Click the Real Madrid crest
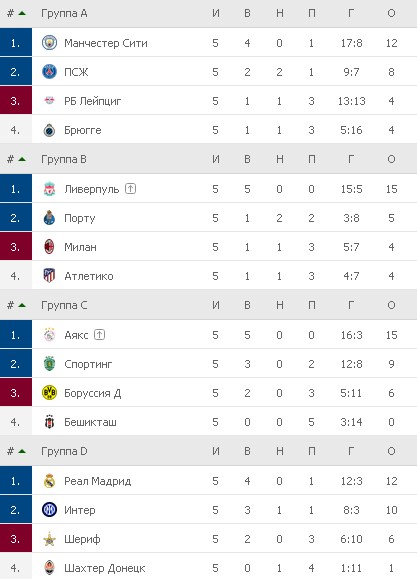The width and height of the screenshot is (417, 579). (49, 481)
